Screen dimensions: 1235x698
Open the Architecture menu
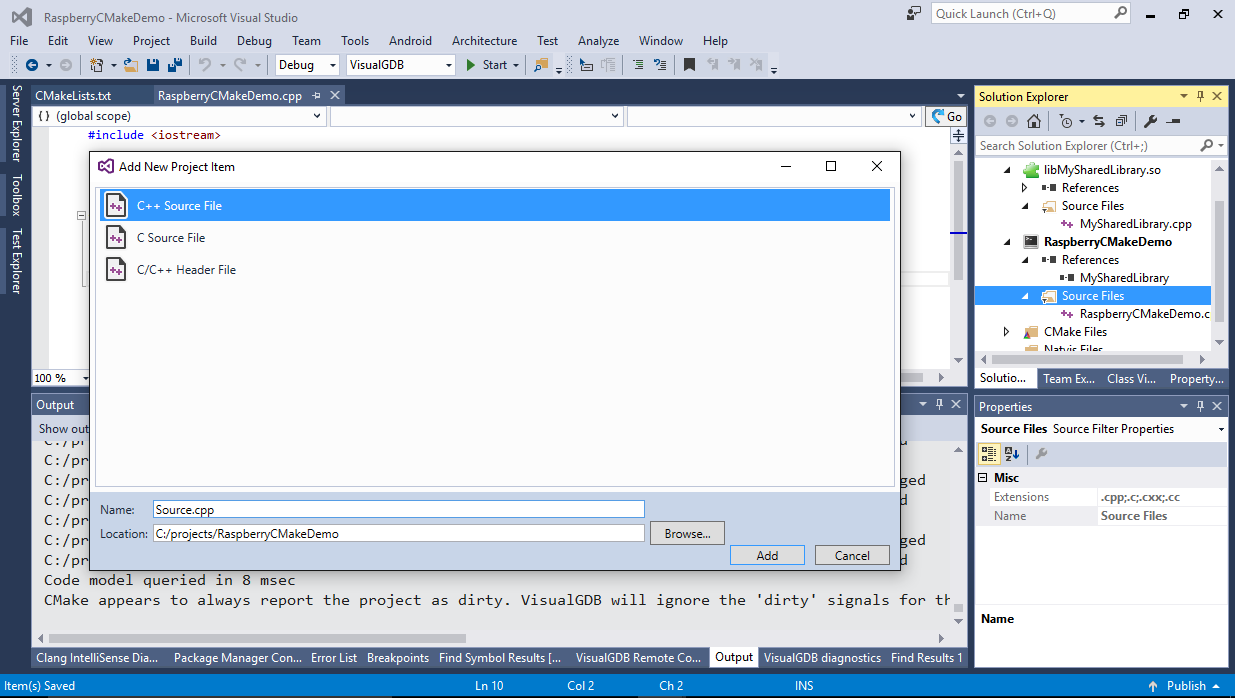coord(484,41)
